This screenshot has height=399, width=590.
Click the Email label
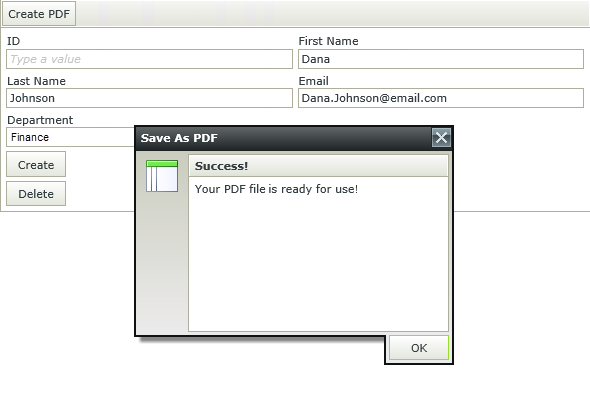(313, 81)
